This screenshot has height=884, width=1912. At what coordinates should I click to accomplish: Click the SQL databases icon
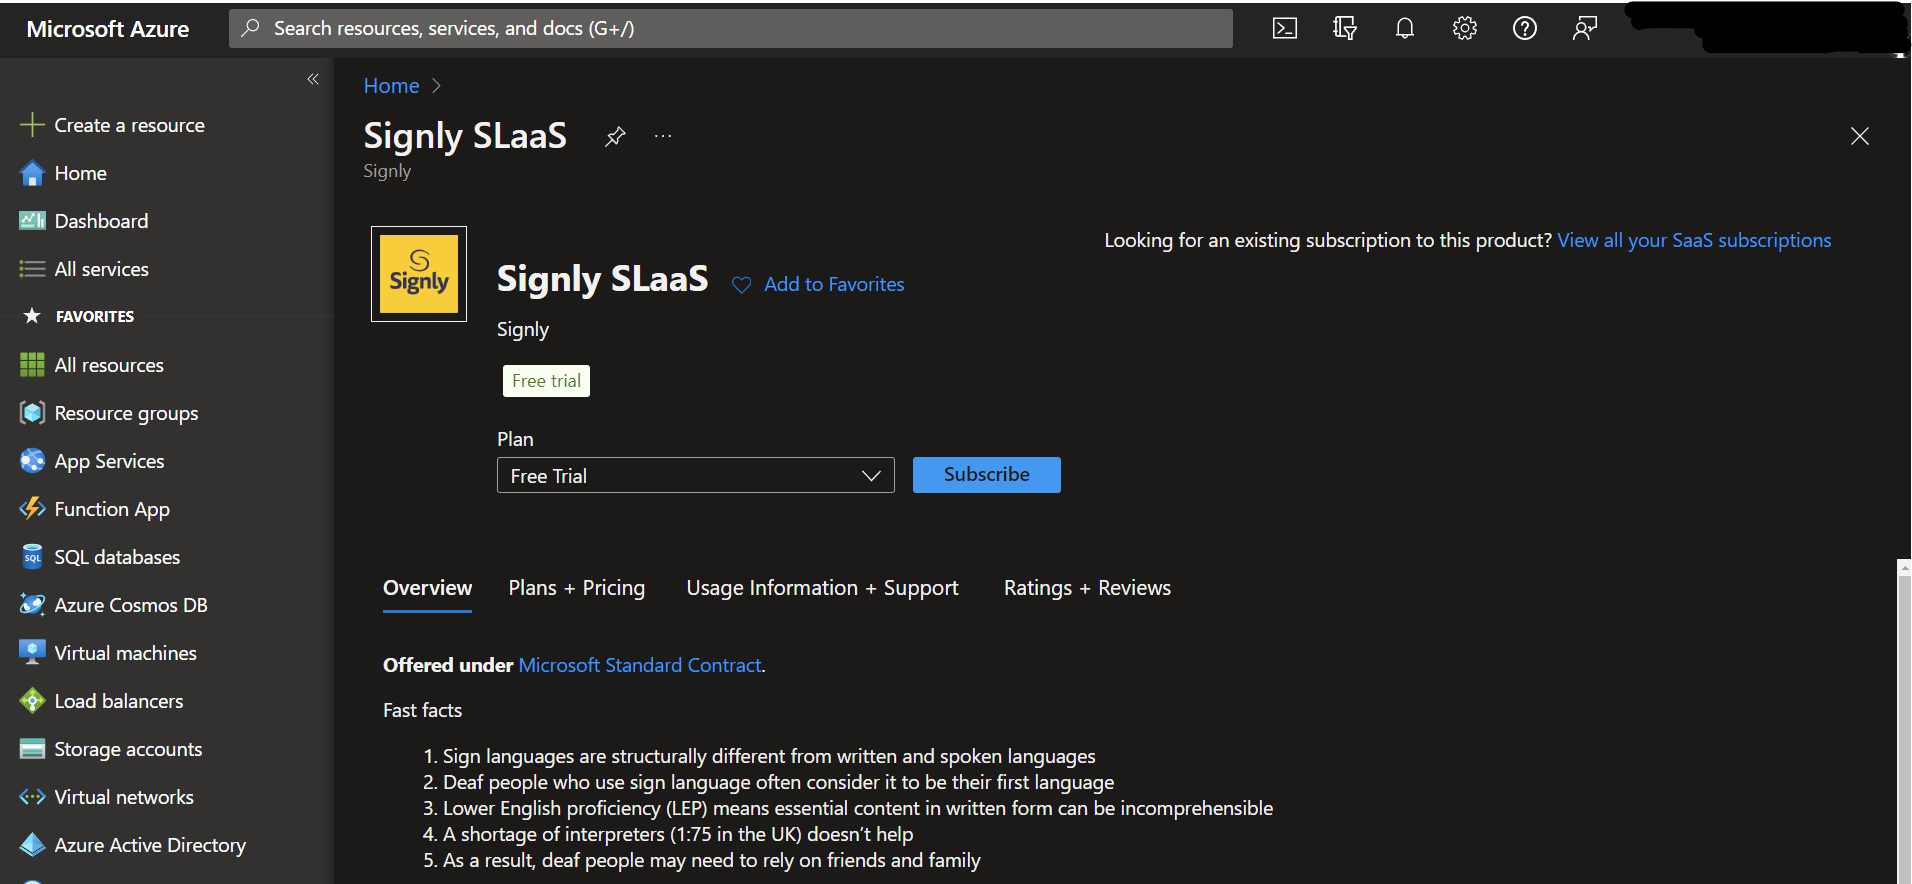[32, 557]
